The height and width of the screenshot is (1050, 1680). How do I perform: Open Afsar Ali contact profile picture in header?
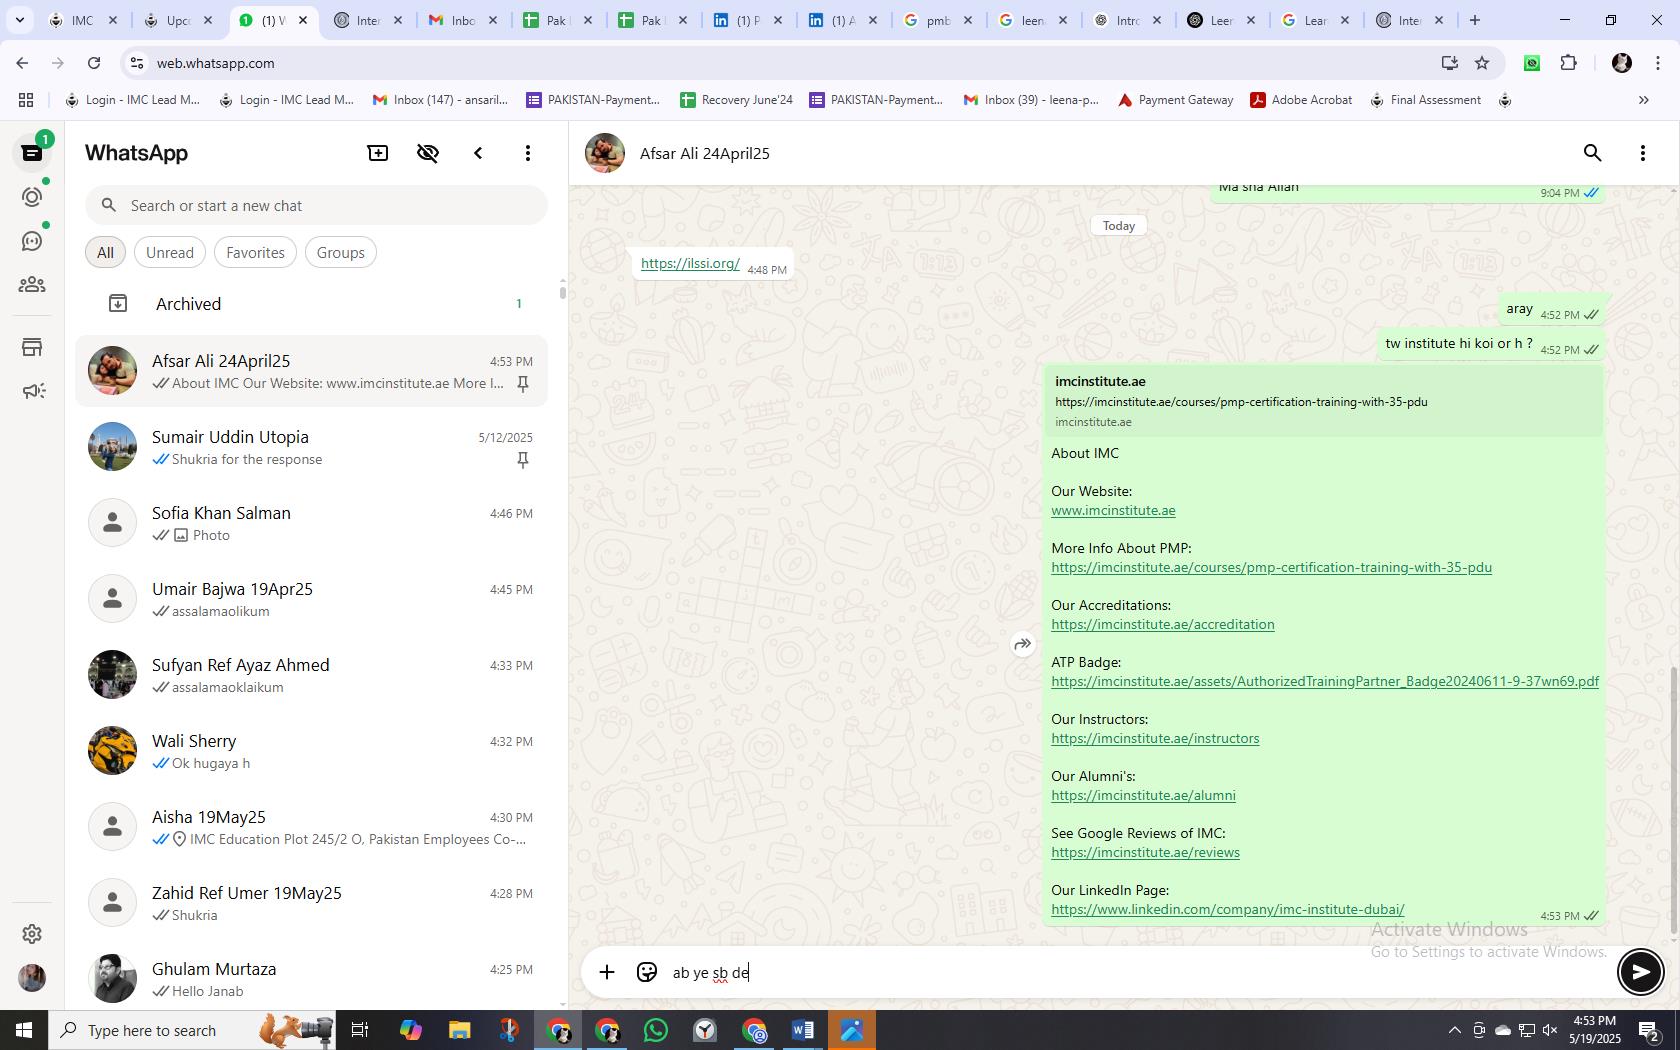pyautogui.click(x=605, y=153)
